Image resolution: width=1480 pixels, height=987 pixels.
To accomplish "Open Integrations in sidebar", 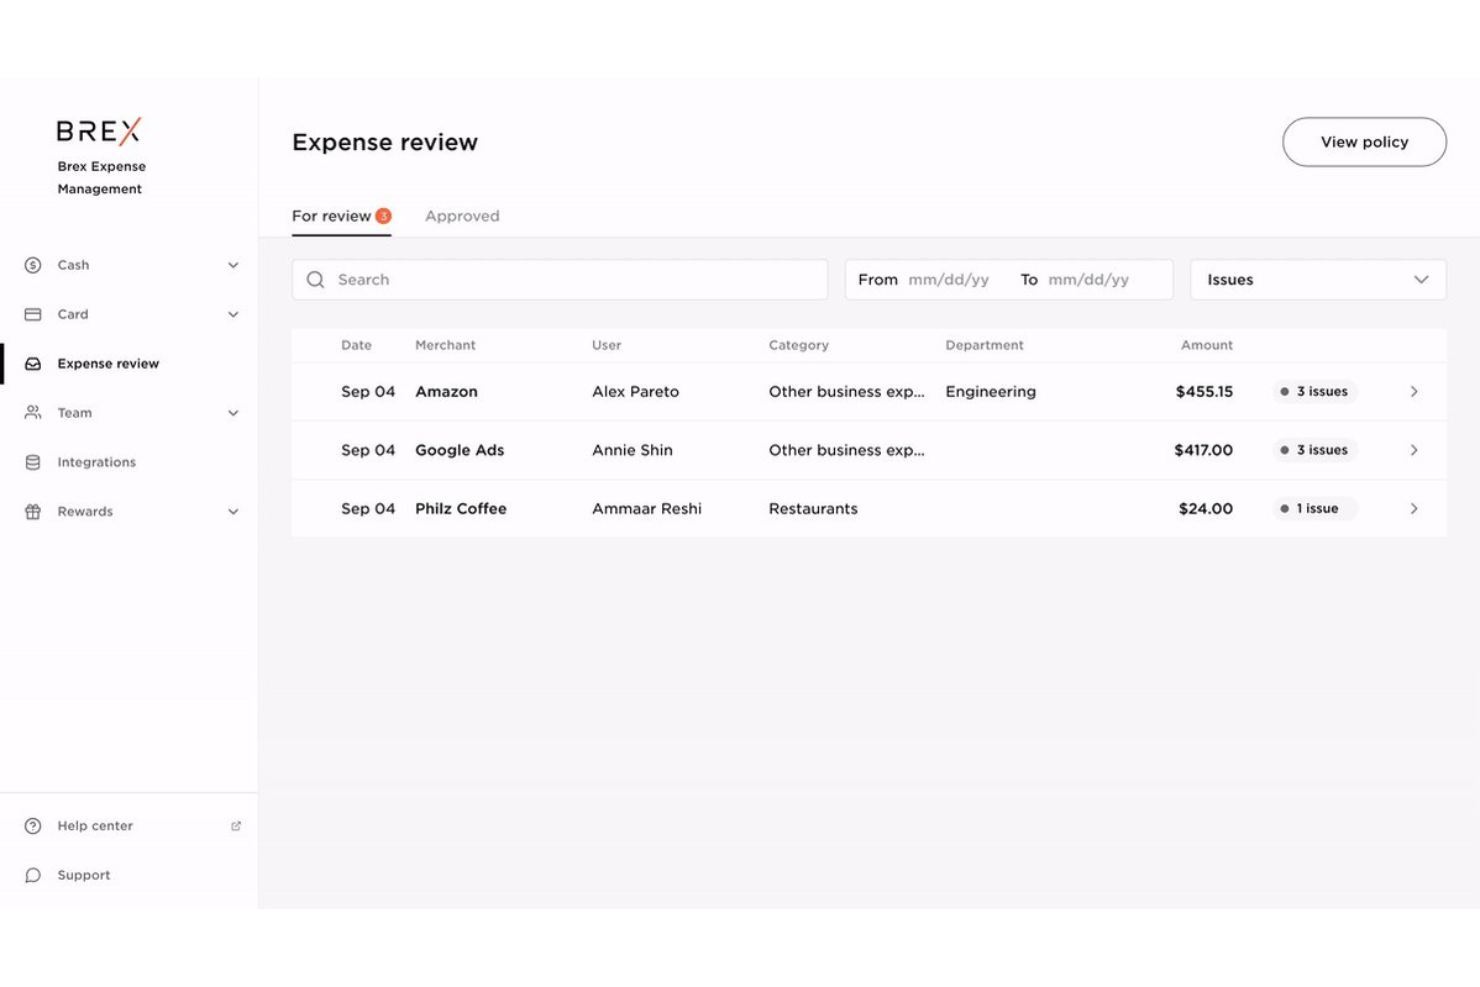I will pyautogui.click(x=96, y=462).
